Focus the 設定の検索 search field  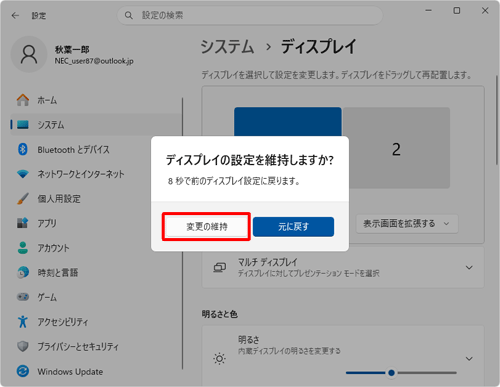pos(250,15)
